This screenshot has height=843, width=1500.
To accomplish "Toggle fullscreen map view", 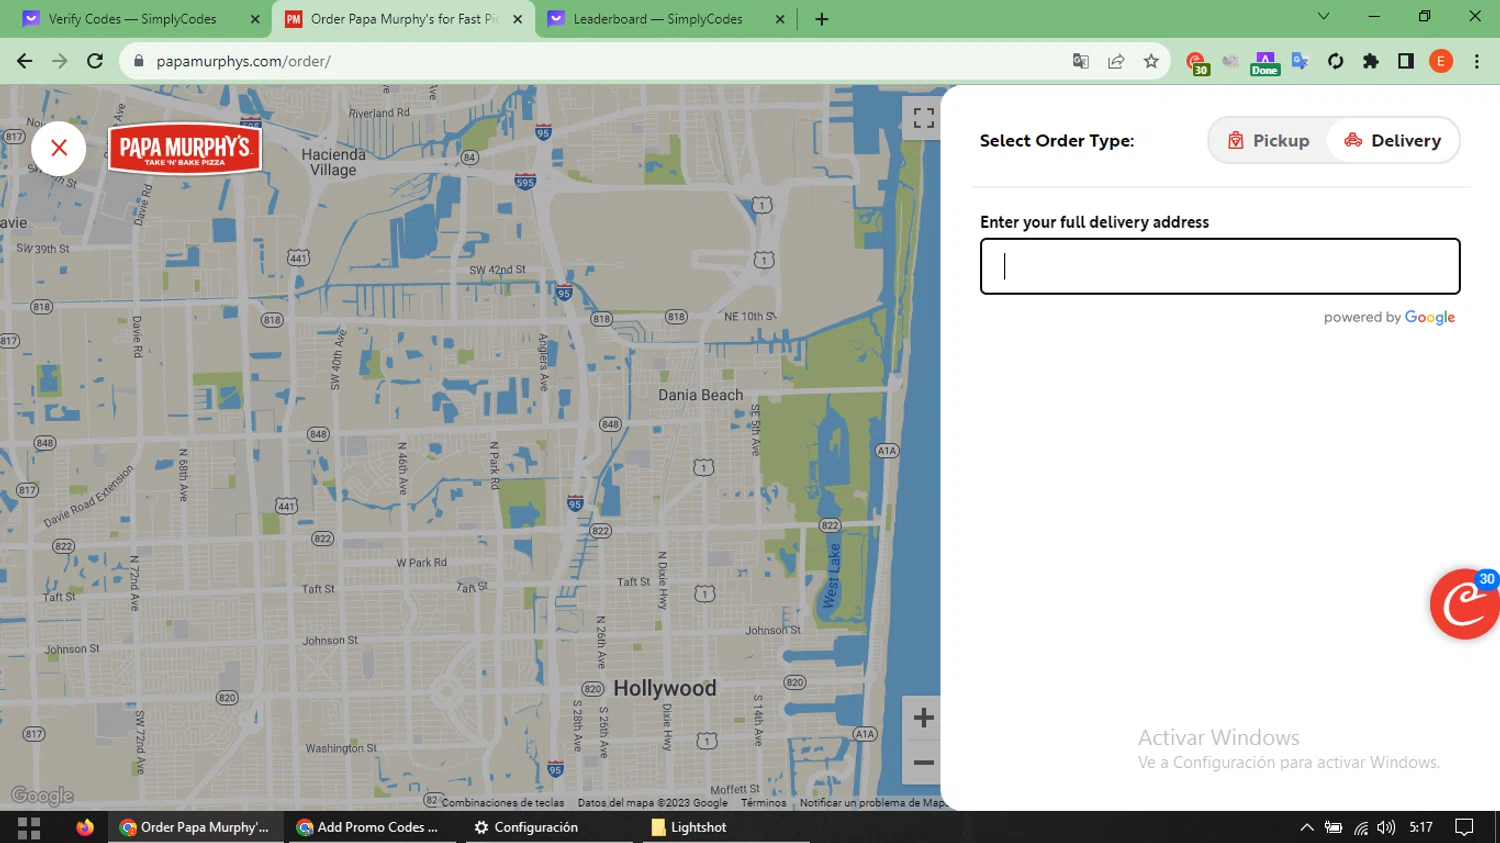I will click(x=923, y=118).
